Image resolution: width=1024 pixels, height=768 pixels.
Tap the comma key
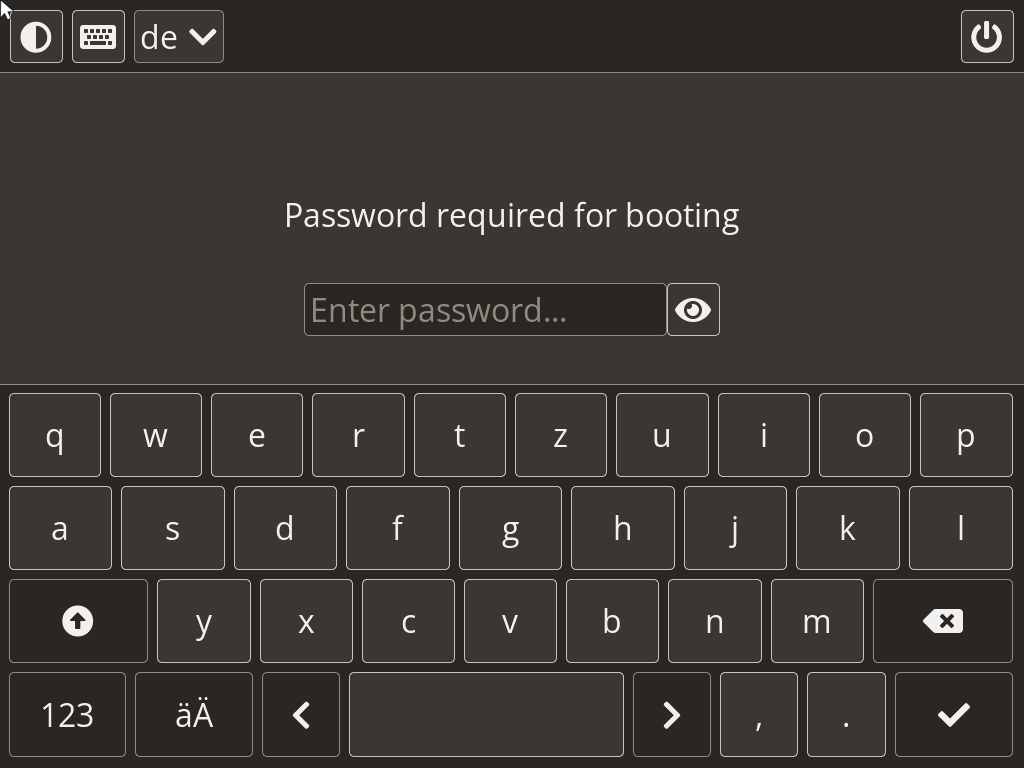tap(758, 714)
